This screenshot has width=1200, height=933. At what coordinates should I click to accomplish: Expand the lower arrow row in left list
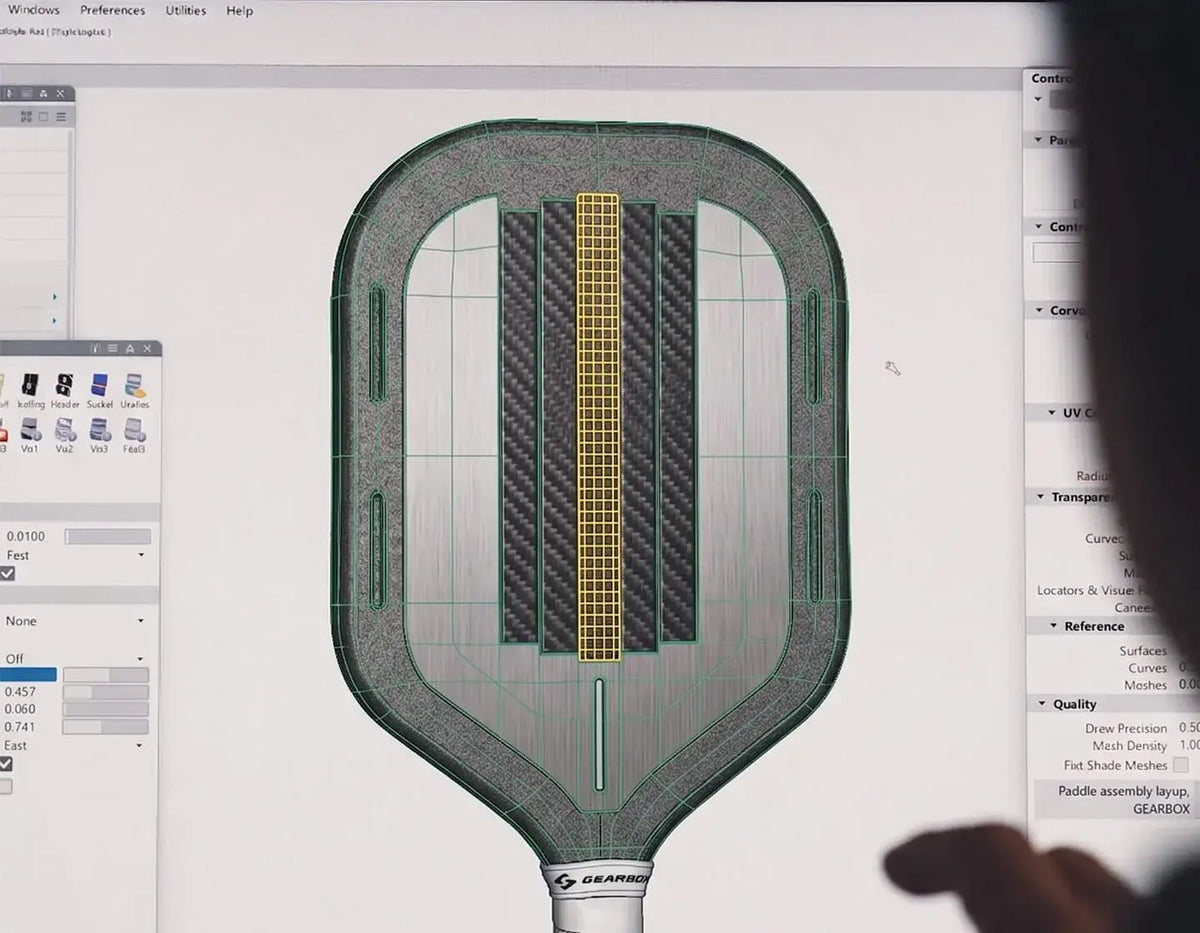(x=54, y=321)
